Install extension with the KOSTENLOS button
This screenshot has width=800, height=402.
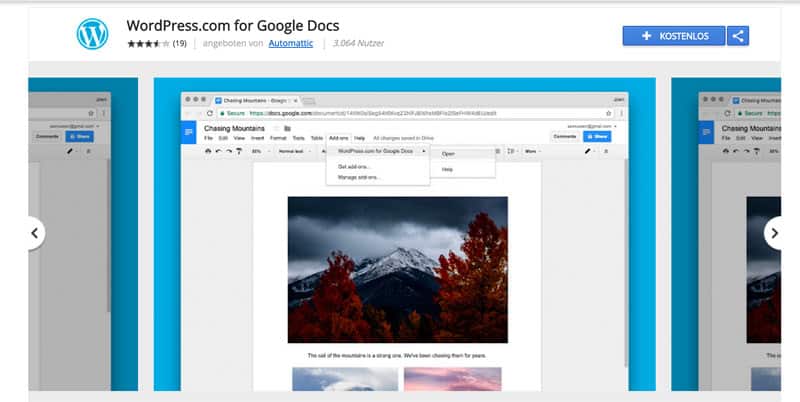pos(674,36)
